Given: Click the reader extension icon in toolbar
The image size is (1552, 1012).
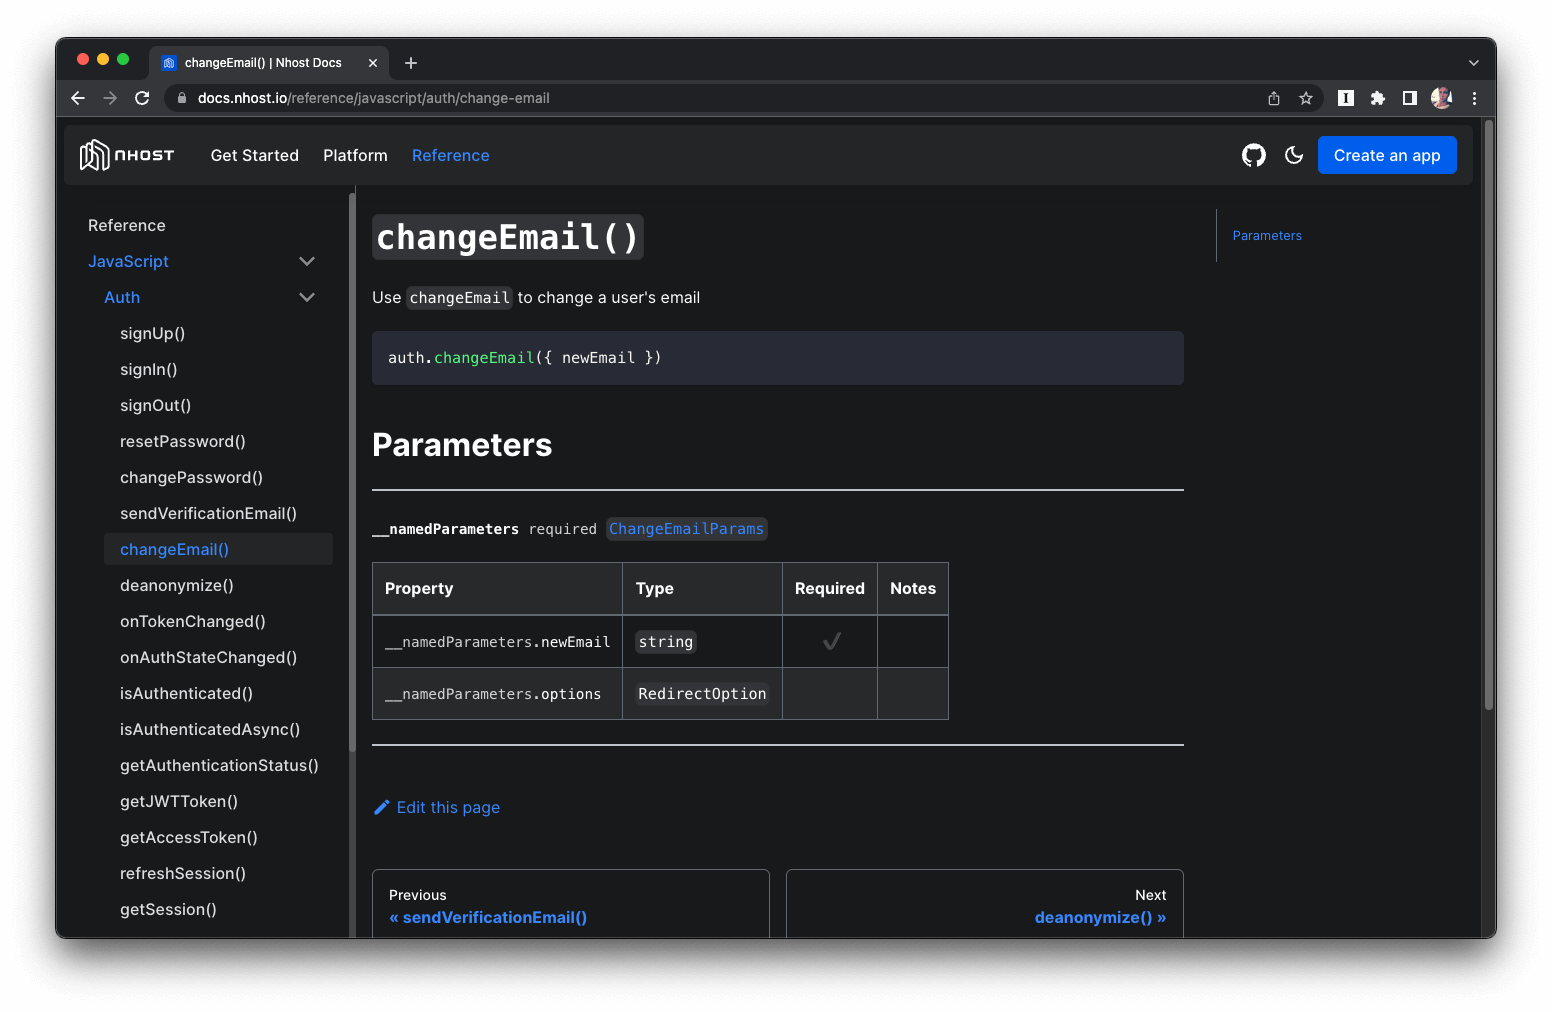Looking at the screenshot, I should 1346,98.
